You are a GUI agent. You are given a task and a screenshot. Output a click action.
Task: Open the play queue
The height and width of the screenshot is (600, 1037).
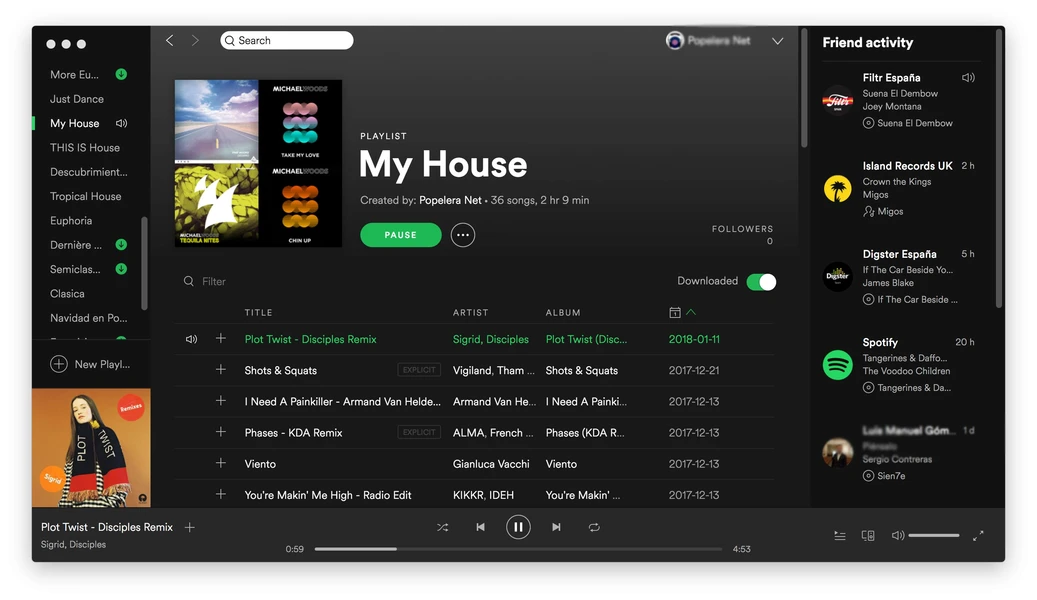840,536
